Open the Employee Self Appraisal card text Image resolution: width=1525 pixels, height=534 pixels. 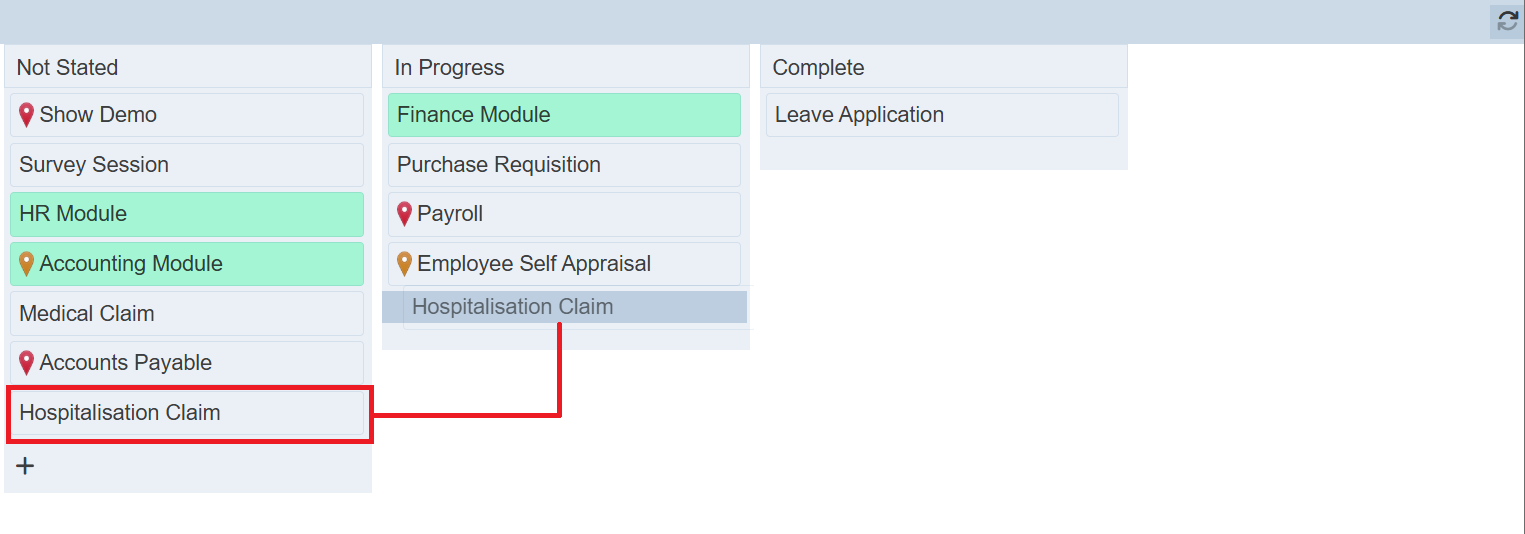pyautogui.click(x=534, y=264)
